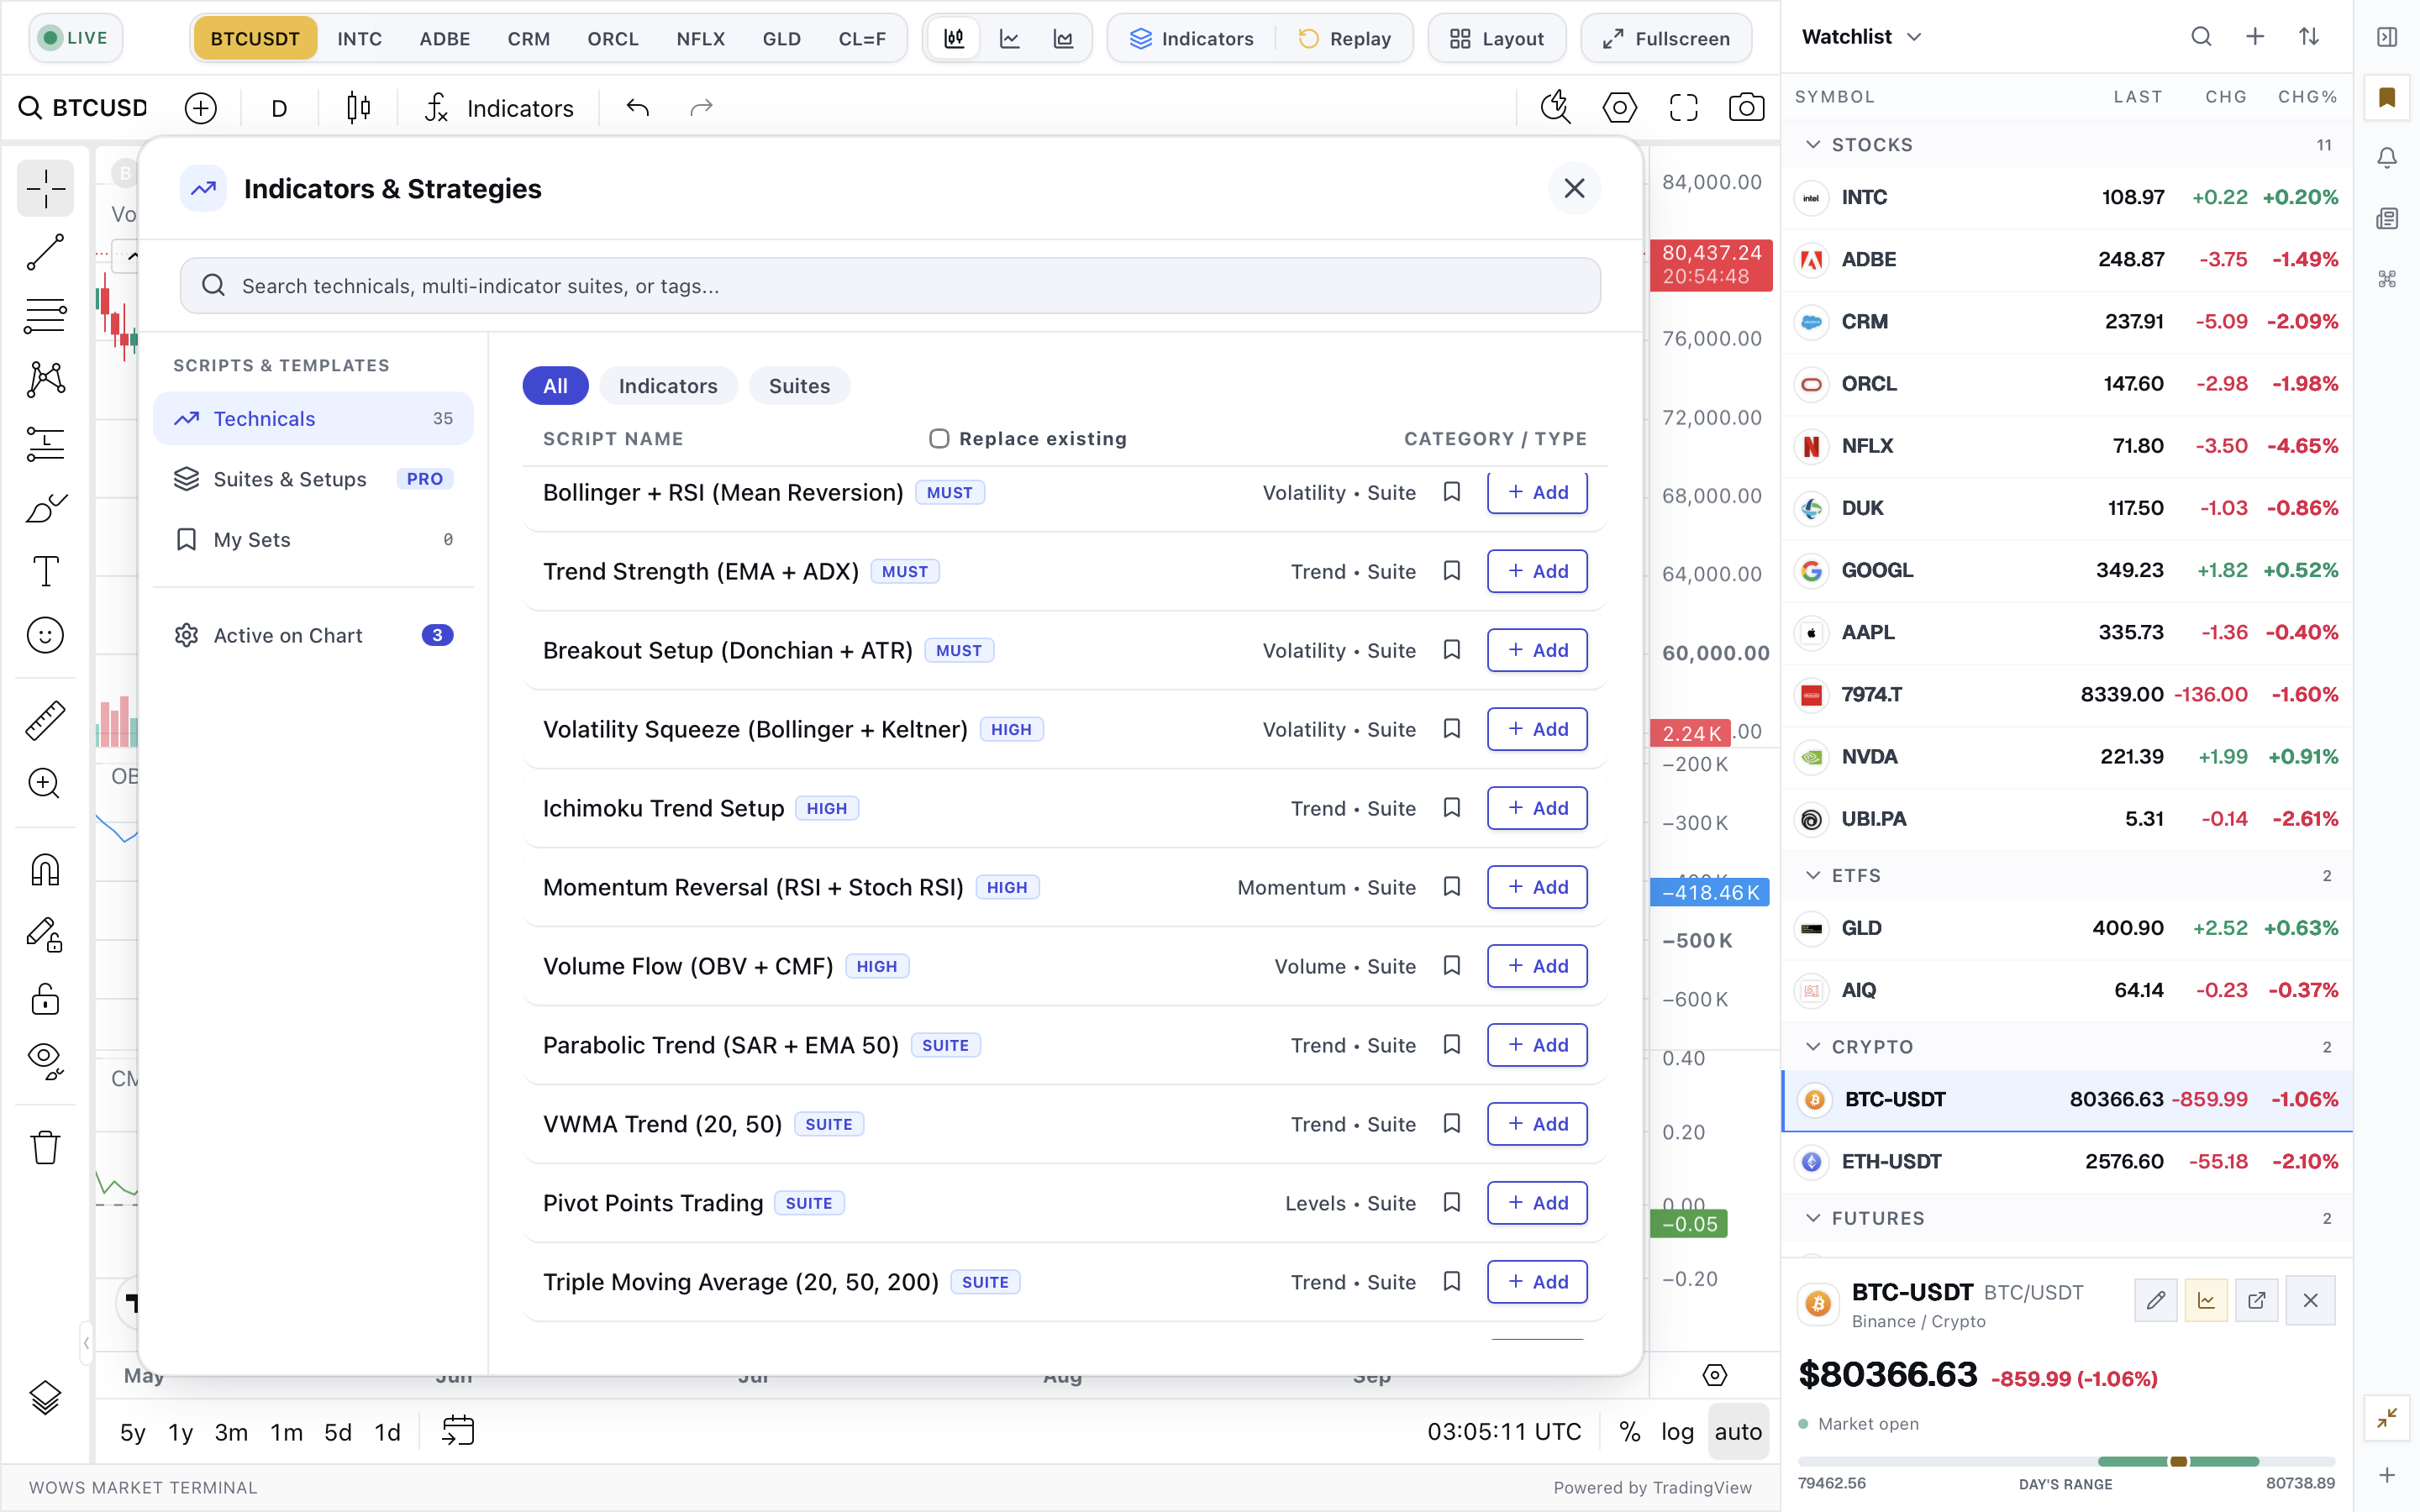This screenshot has width=2420, height=1512.
Task: Switch to the NFLX symbol tab
Action: (700, 38)
